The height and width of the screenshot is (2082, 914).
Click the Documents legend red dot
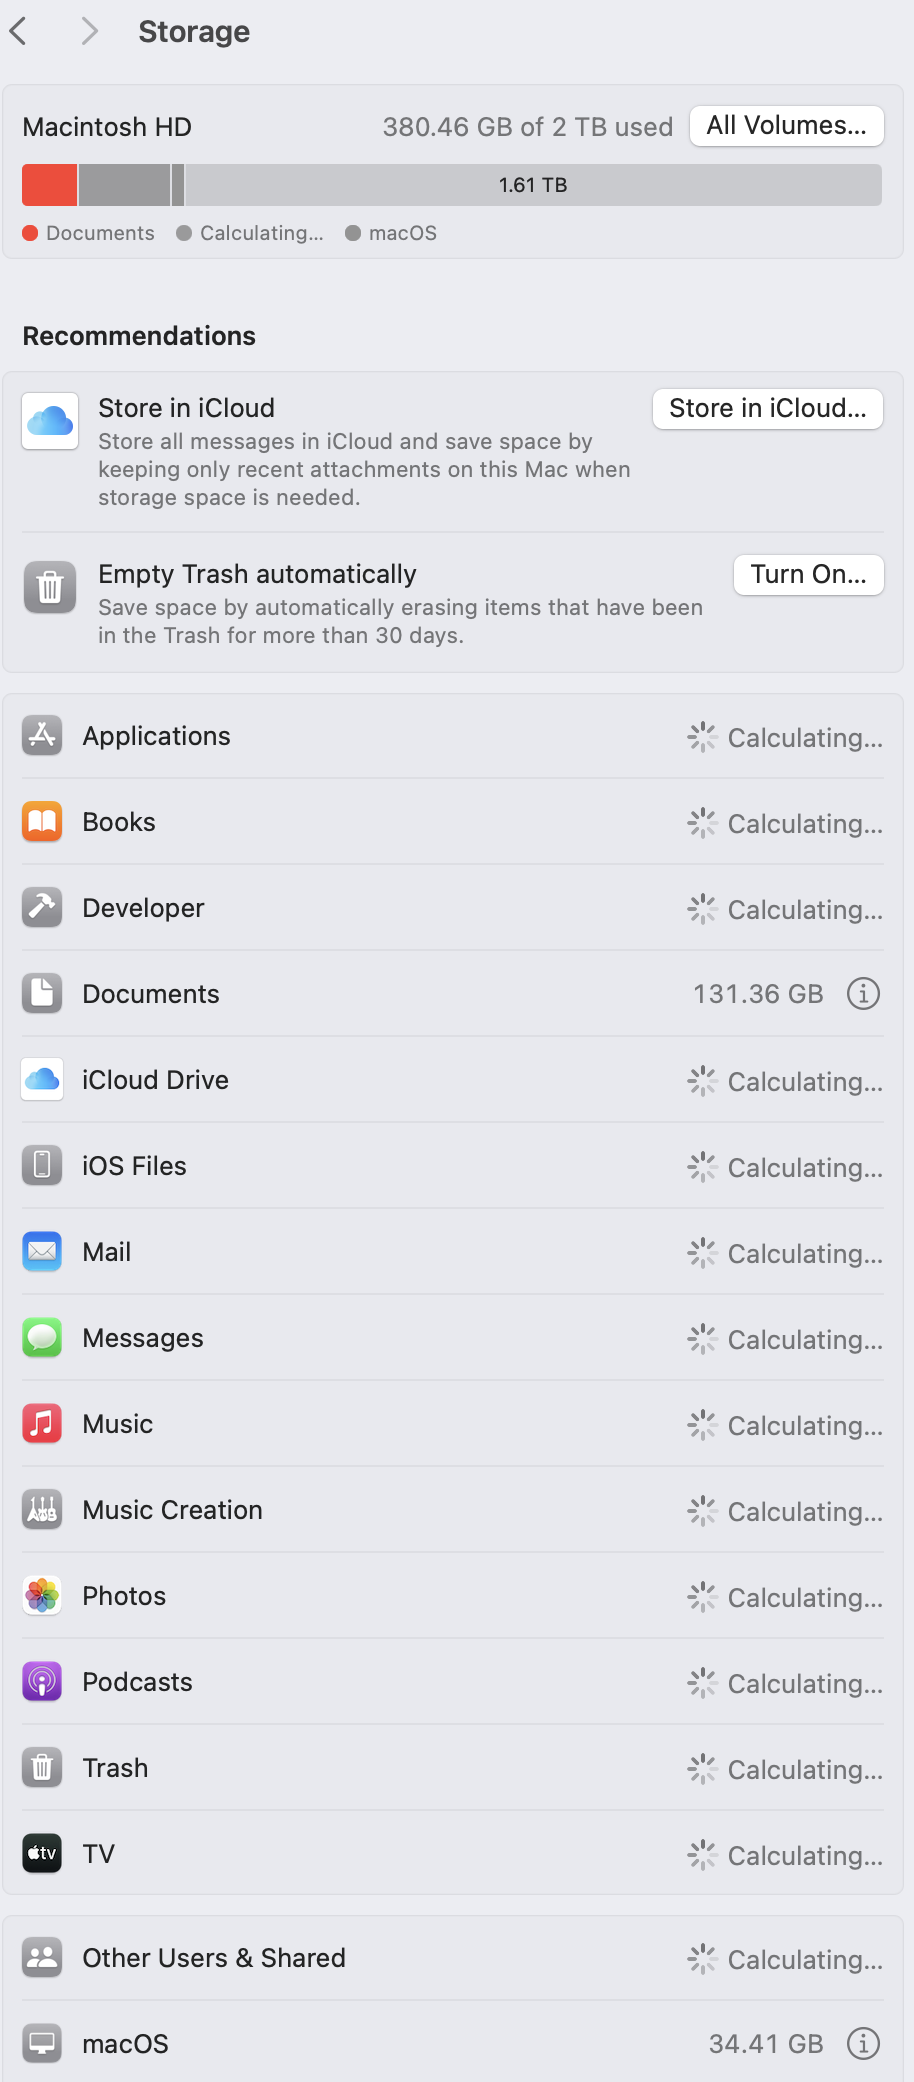(30, 233)
